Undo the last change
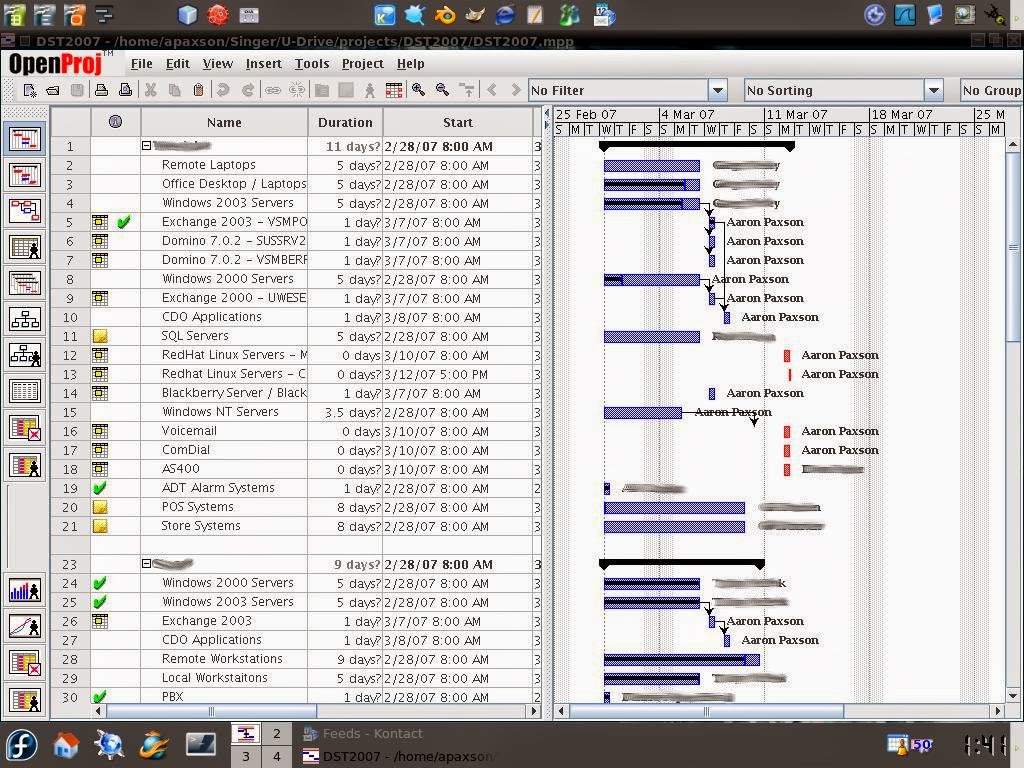Screen dimensions: 1024x768 (225, 90)
